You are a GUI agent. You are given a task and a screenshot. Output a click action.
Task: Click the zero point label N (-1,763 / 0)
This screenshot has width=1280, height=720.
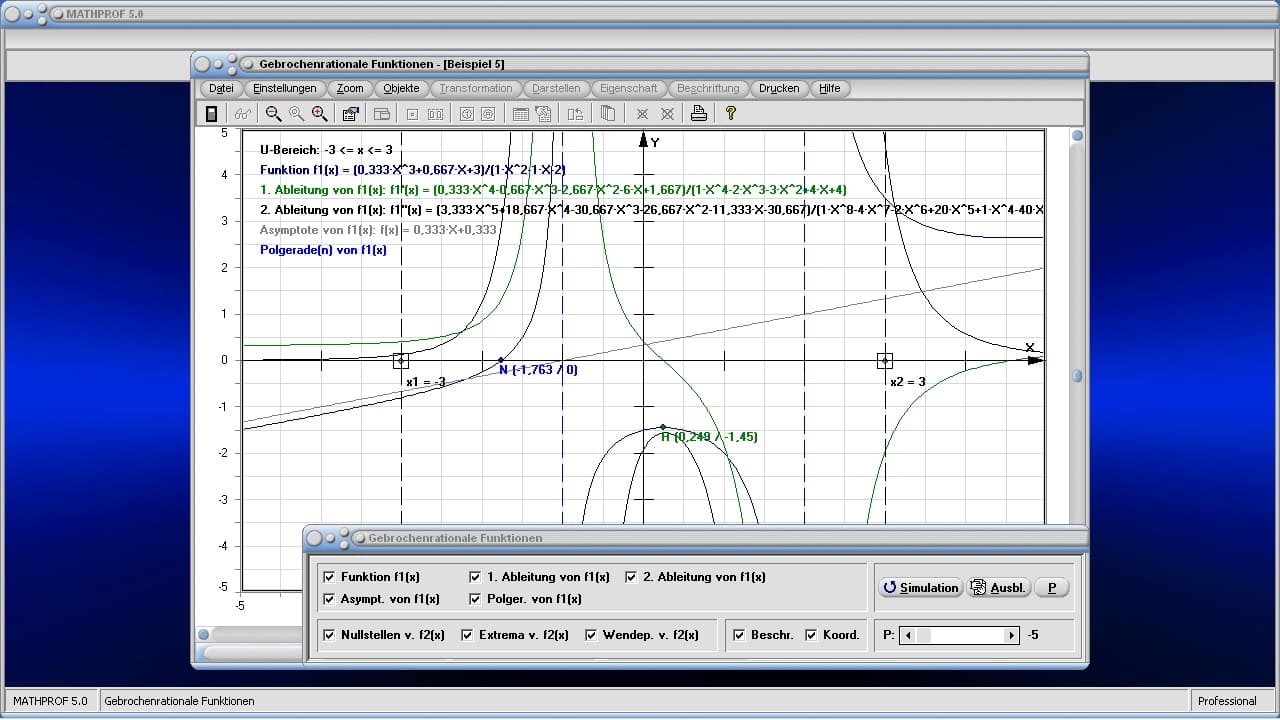[538, 370]
